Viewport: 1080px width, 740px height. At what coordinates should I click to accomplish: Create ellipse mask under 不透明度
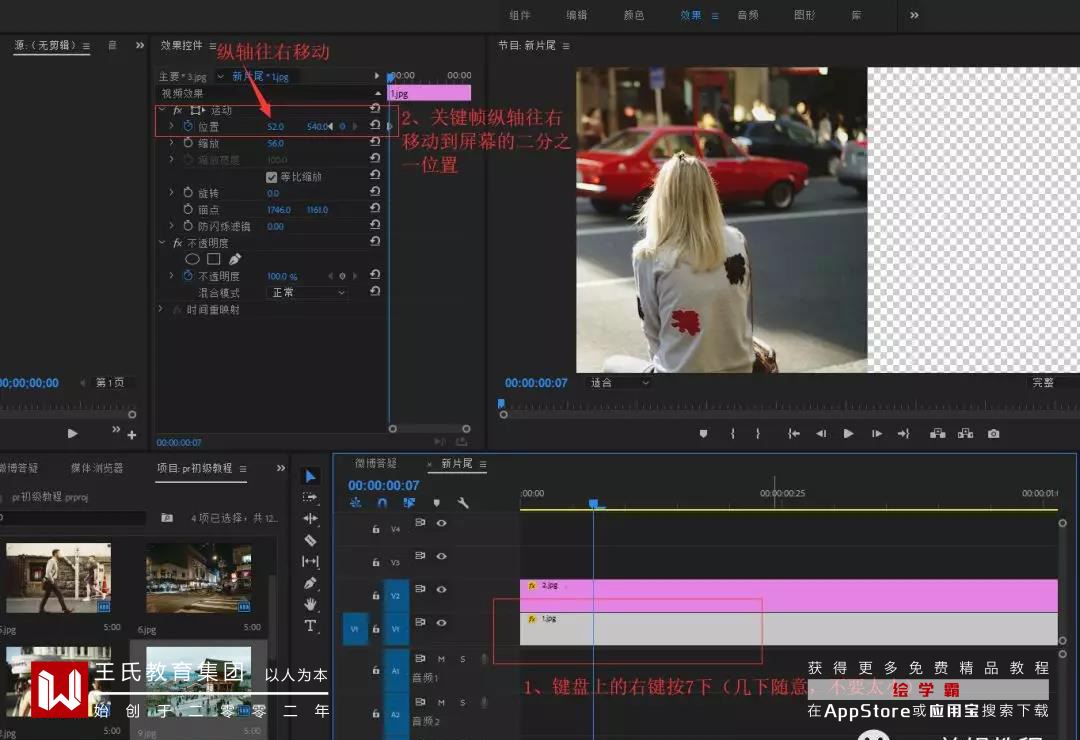(x=192, y=259)
